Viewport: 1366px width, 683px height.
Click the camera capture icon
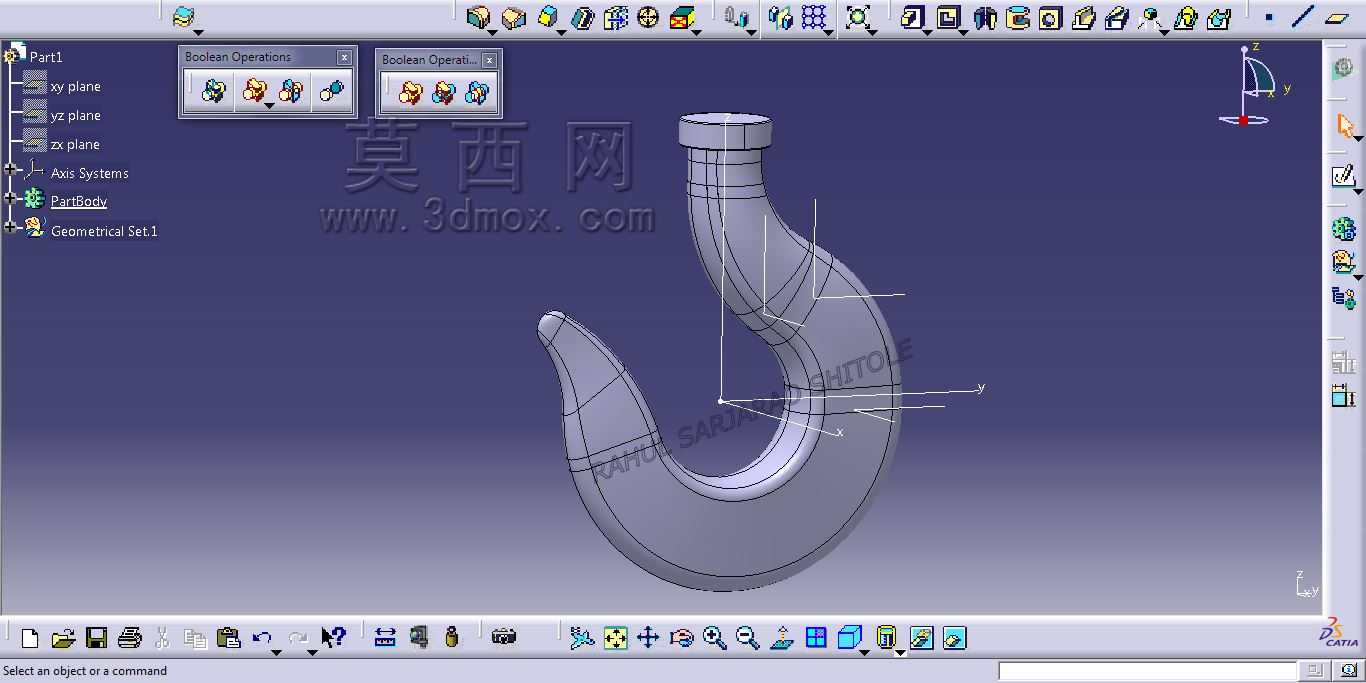pyautogui.click(x=504, y=637)
